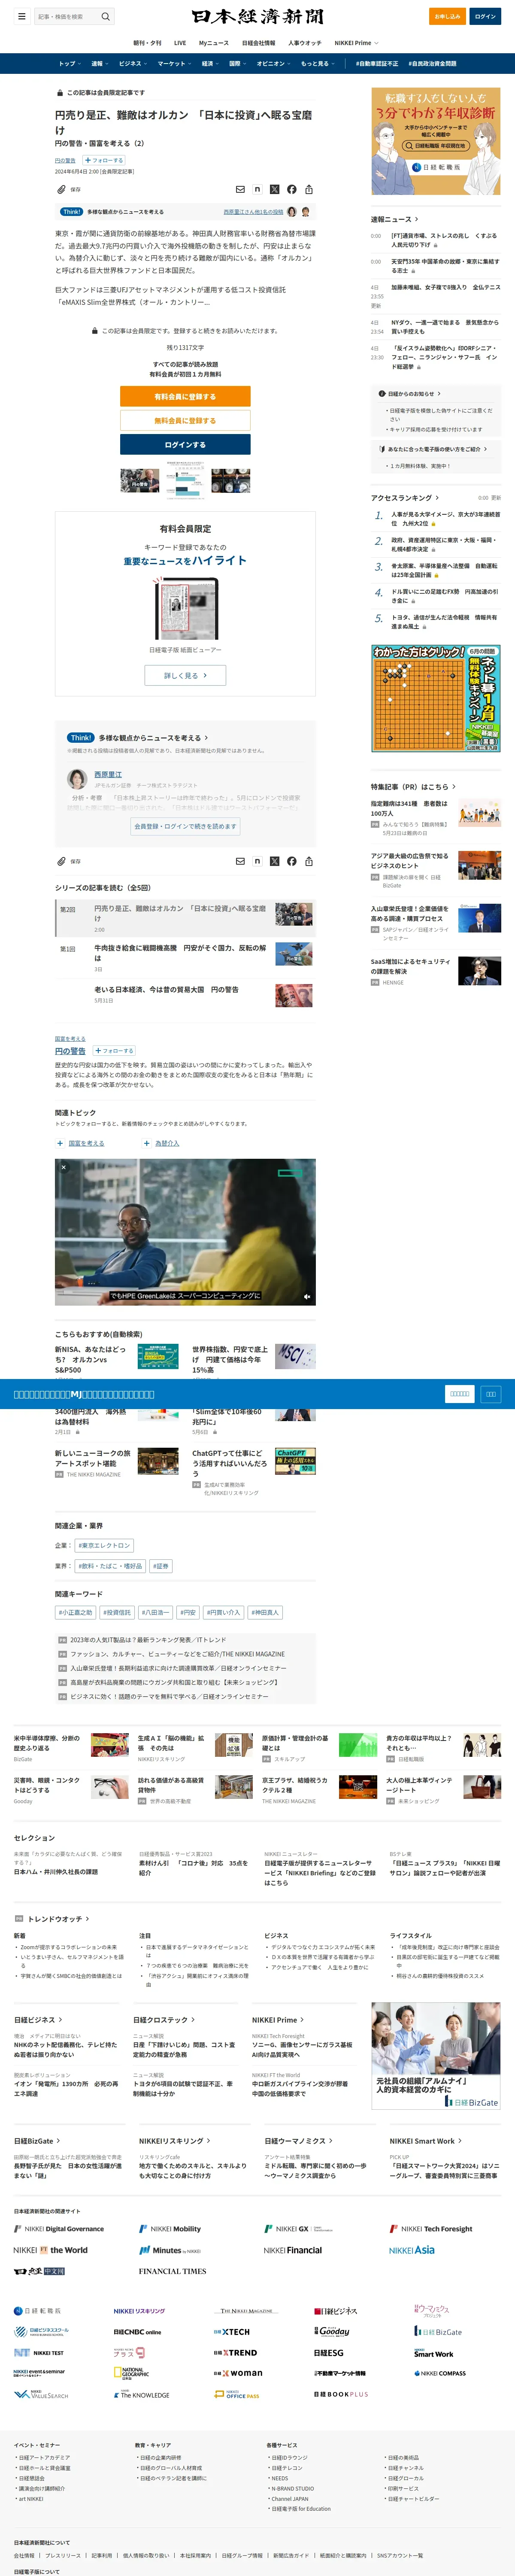This screenshot has height=2576, width=515.
Task: Expand the オピニオン navigation dropdown
Action: point(274,63)
